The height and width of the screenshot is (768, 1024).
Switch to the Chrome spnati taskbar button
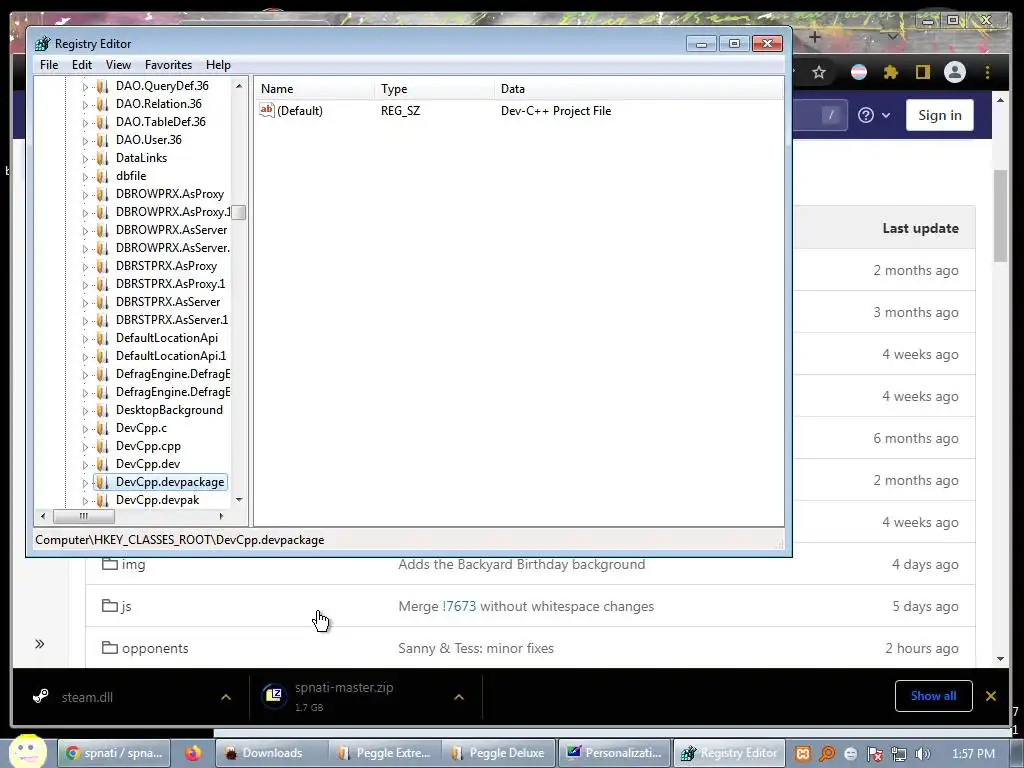click(x=115, y=753)
